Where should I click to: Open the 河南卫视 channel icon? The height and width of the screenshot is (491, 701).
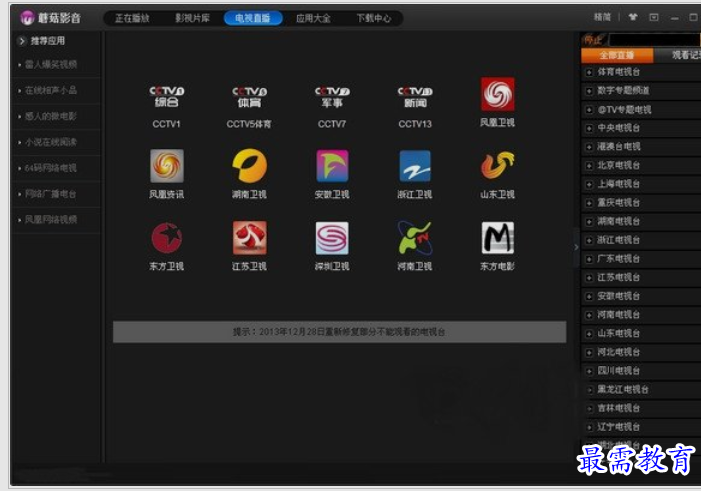click(x=415, y=238)
